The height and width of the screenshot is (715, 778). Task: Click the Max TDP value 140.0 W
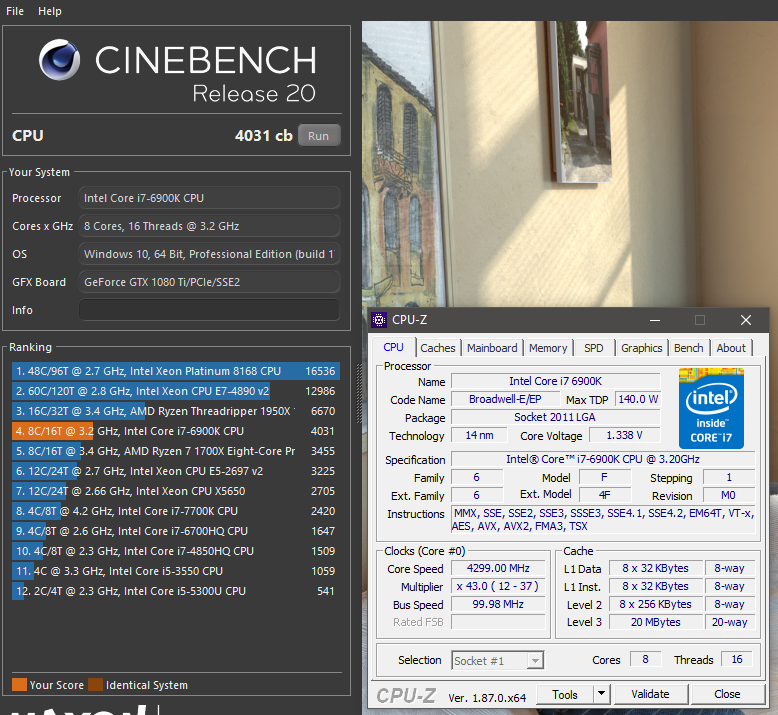[x=638, y=399]
